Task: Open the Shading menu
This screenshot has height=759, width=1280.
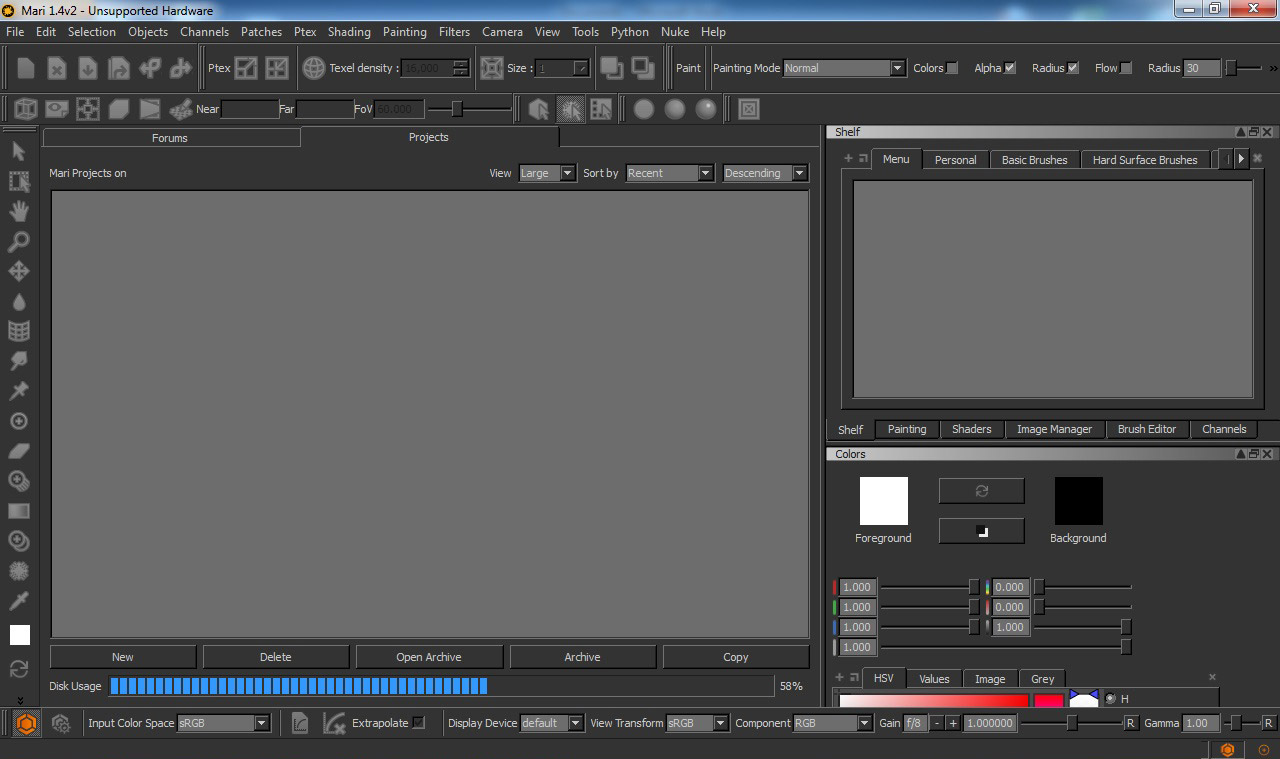Action: point(349,32)
